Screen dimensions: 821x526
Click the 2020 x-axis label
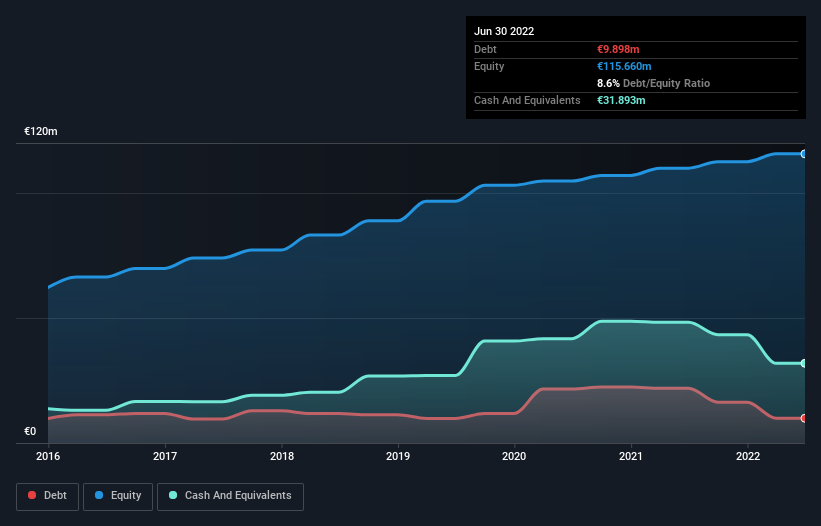pos(514,456)
